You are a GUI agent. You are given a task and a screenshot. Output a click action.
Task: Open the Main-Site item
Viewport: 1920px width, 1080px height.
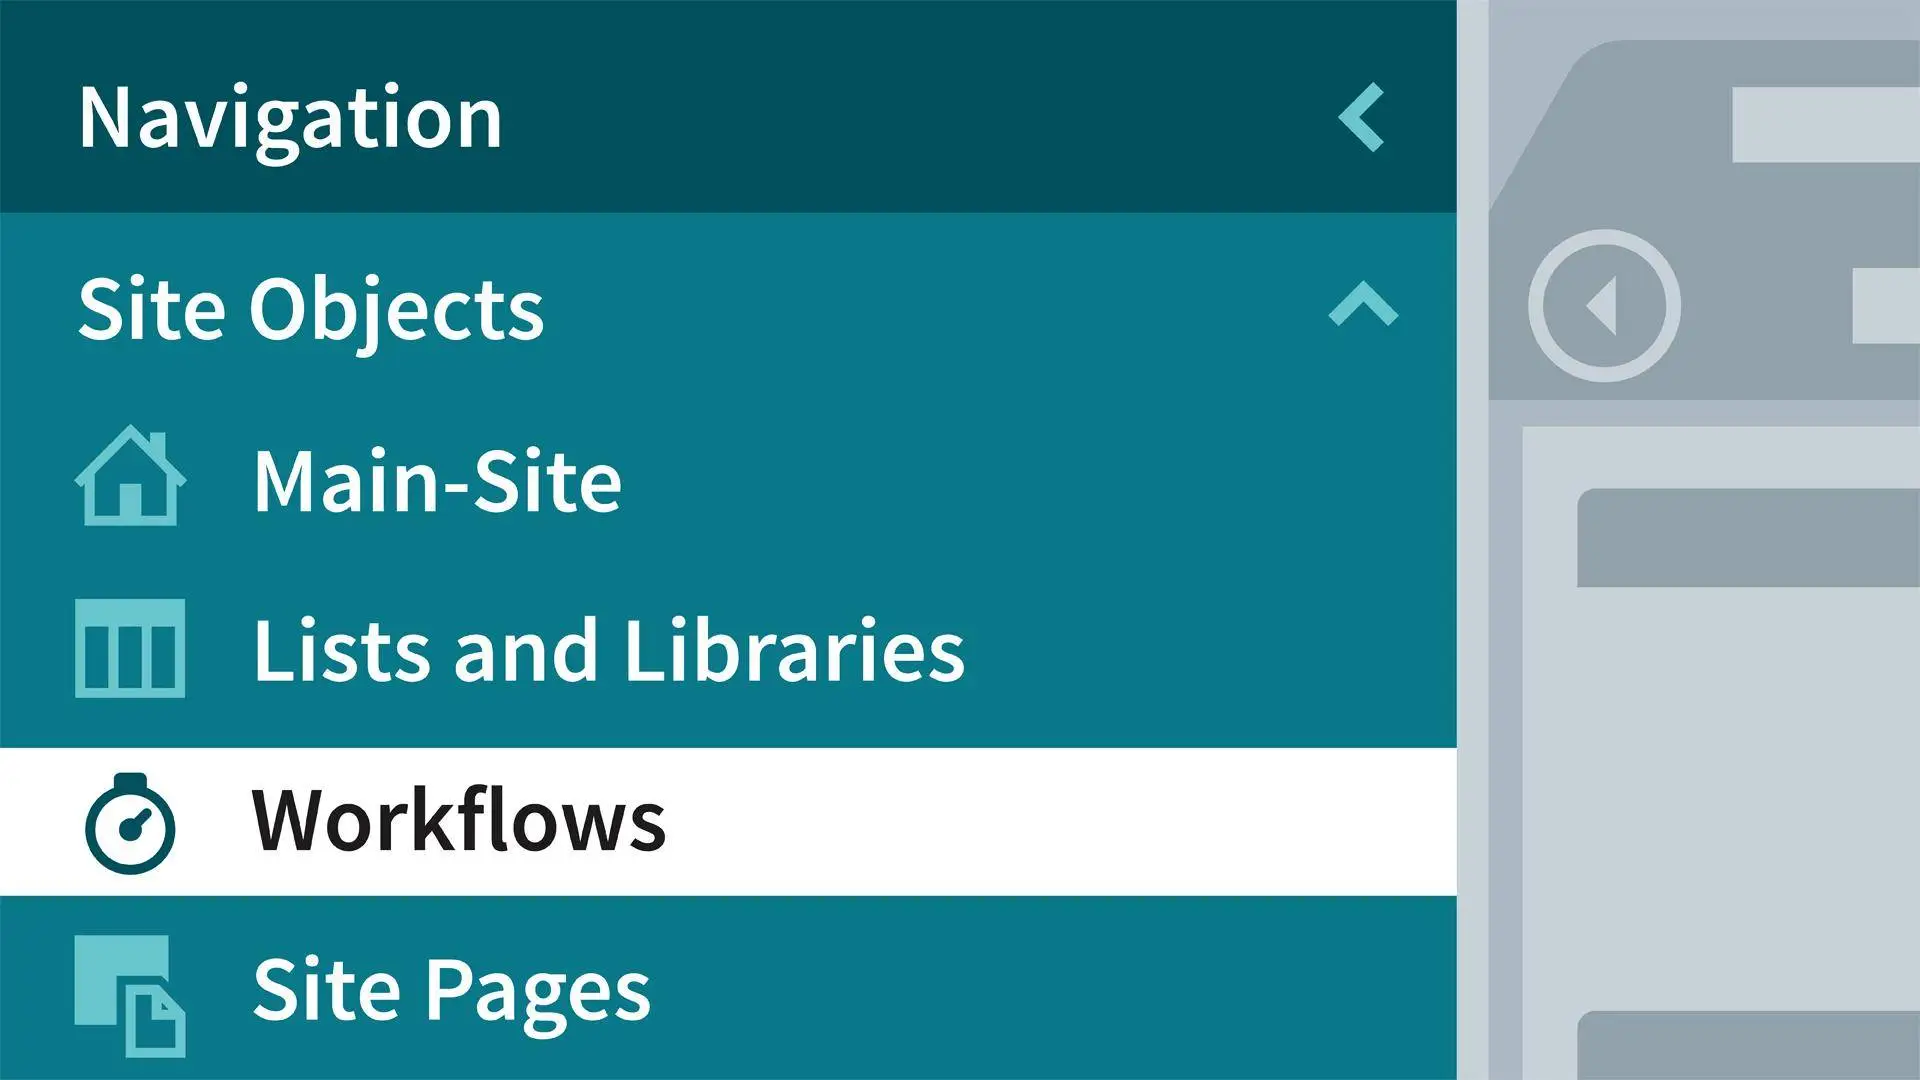point(438,480)
